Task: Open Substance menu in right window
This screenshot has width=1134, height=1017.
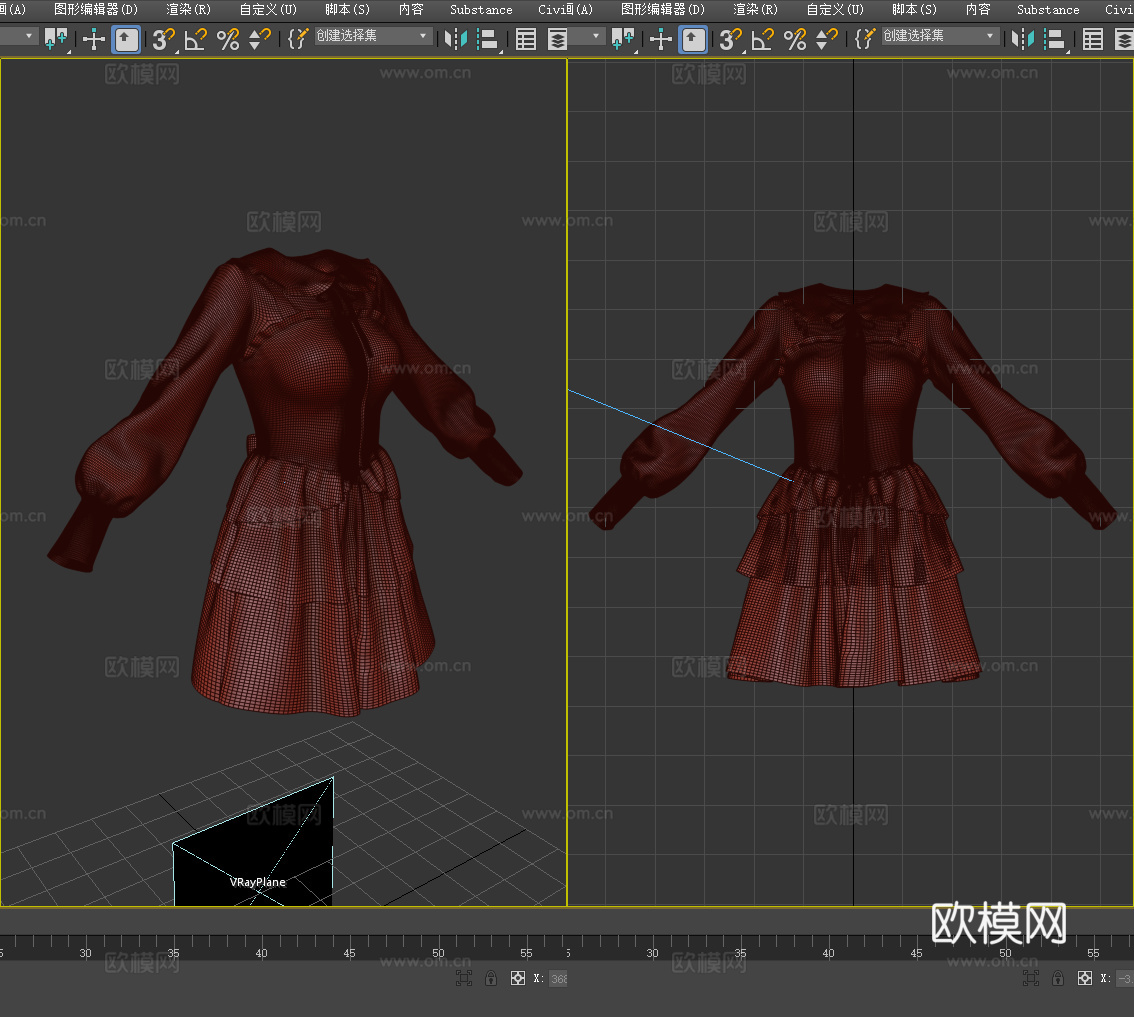Action: (x=1048, y=9)
